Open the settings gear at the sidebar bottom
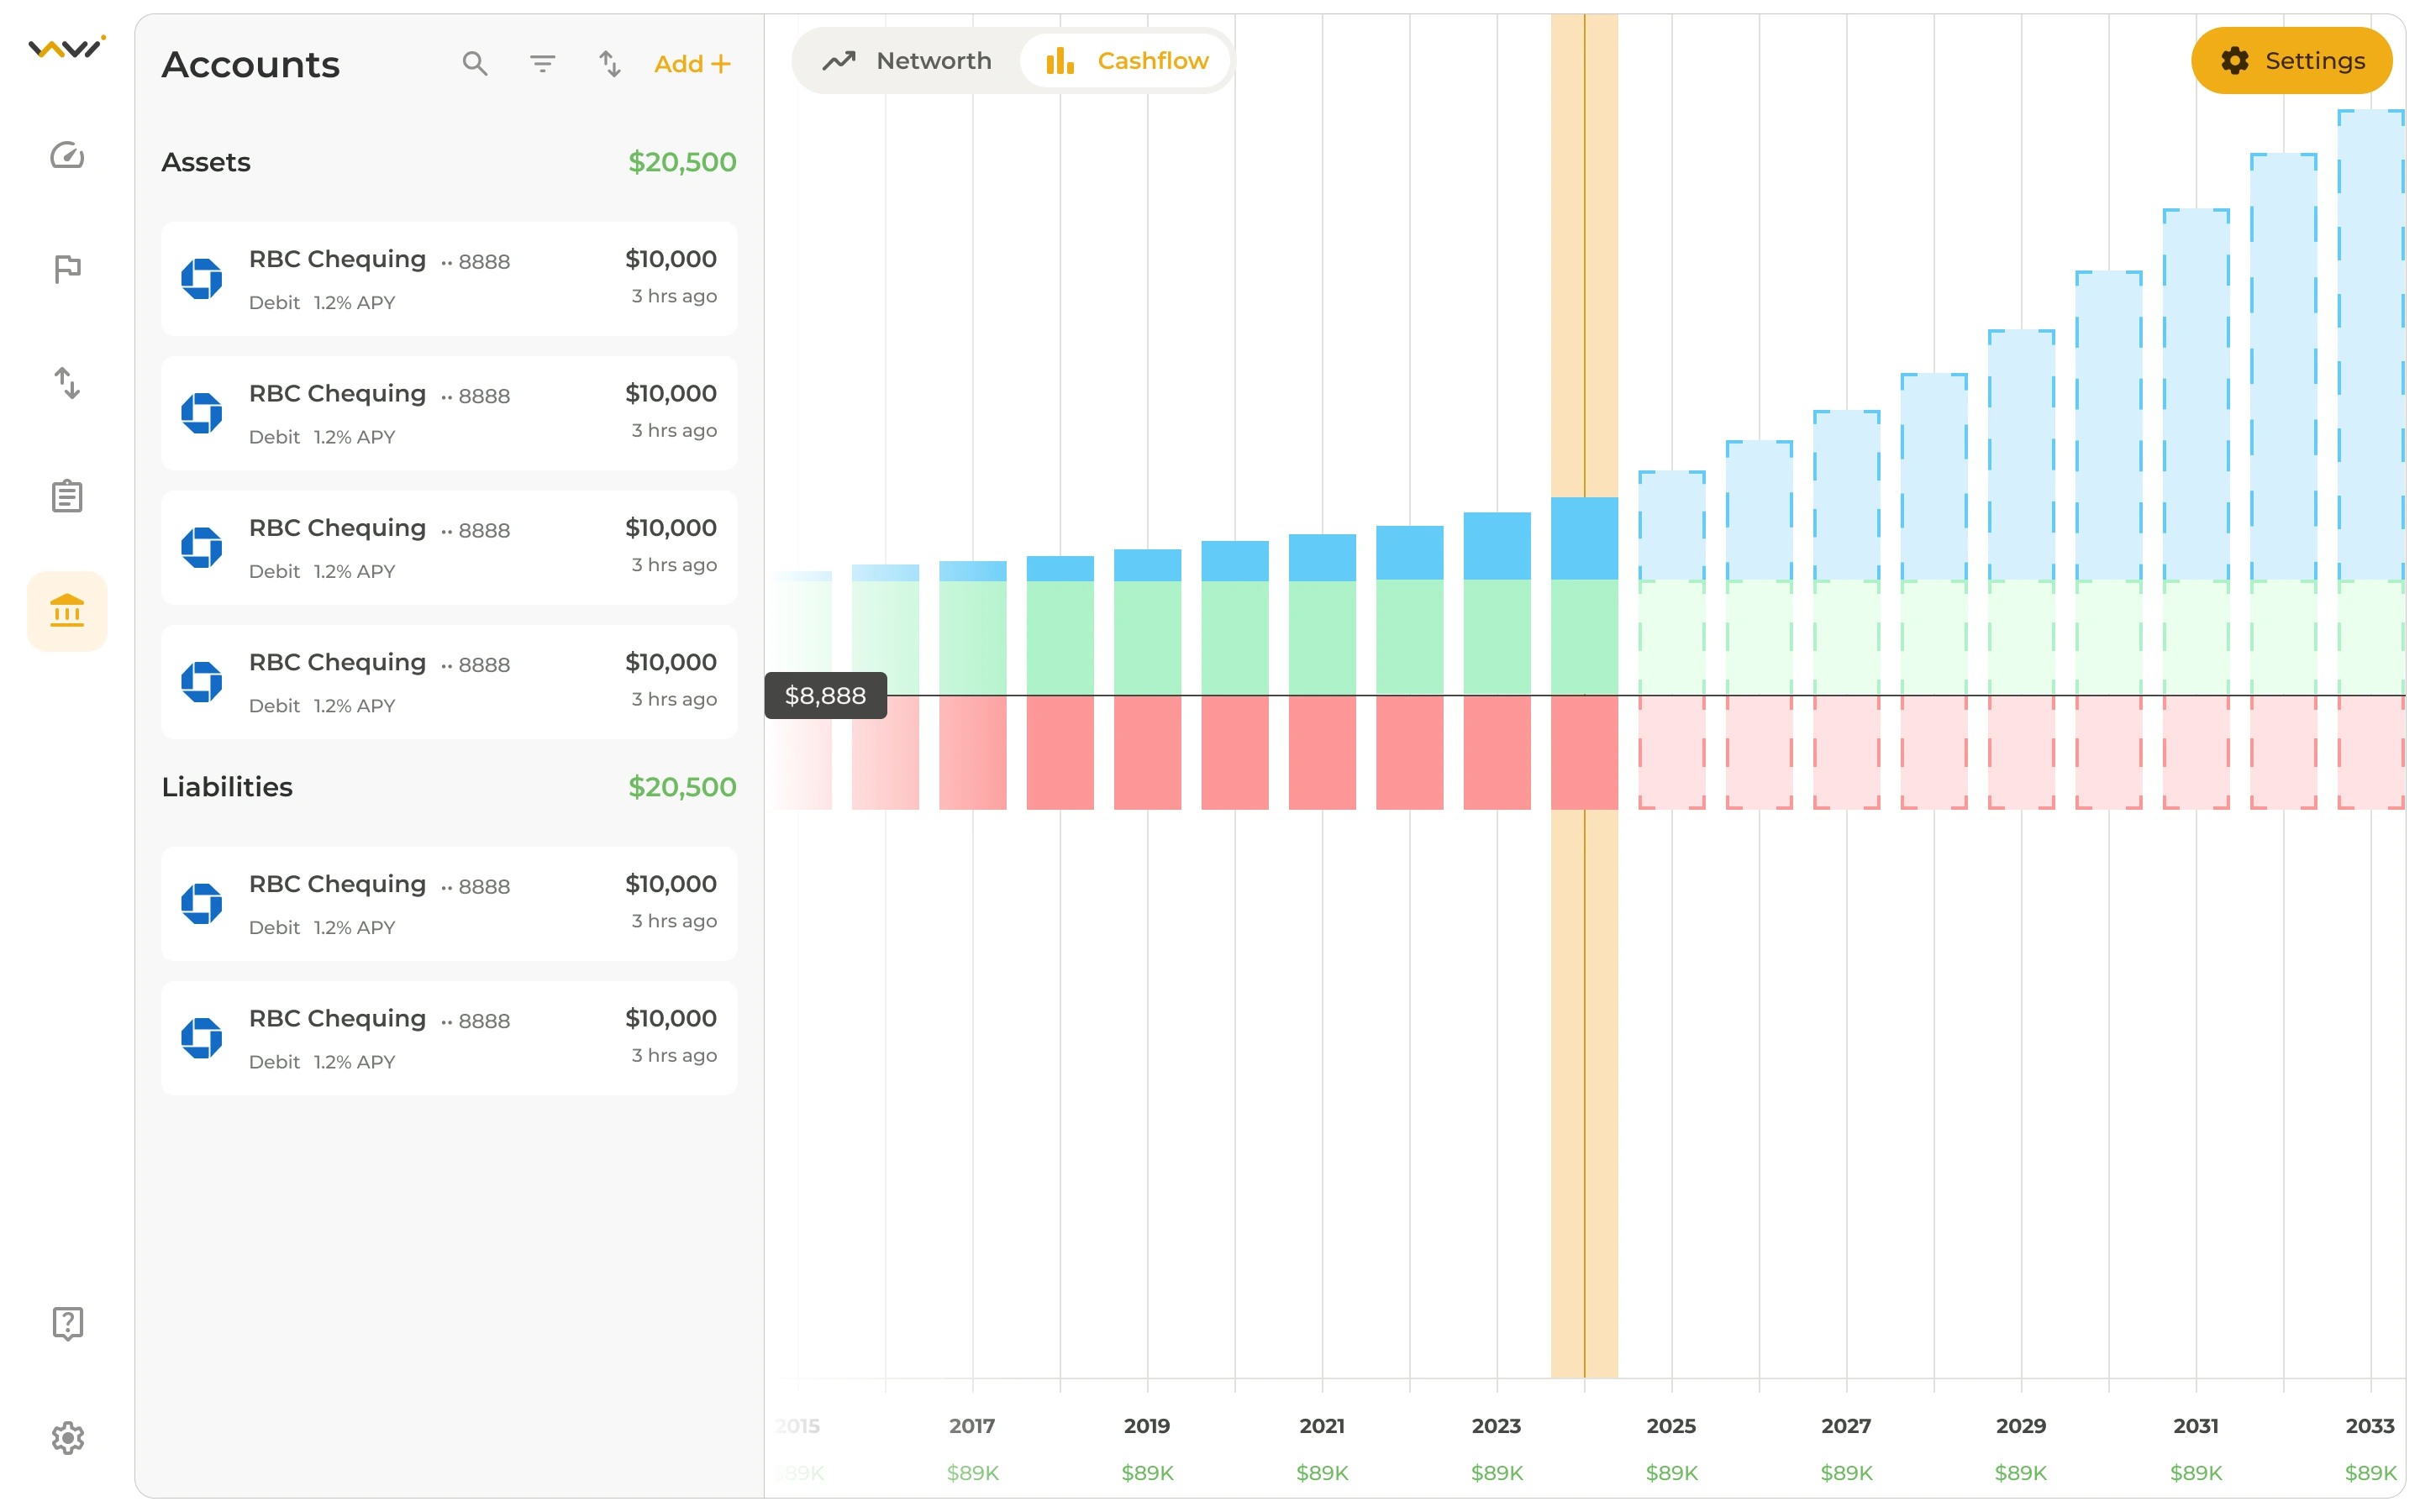This screenshot has height=1512, width=2420. (x=66, y=1437)
